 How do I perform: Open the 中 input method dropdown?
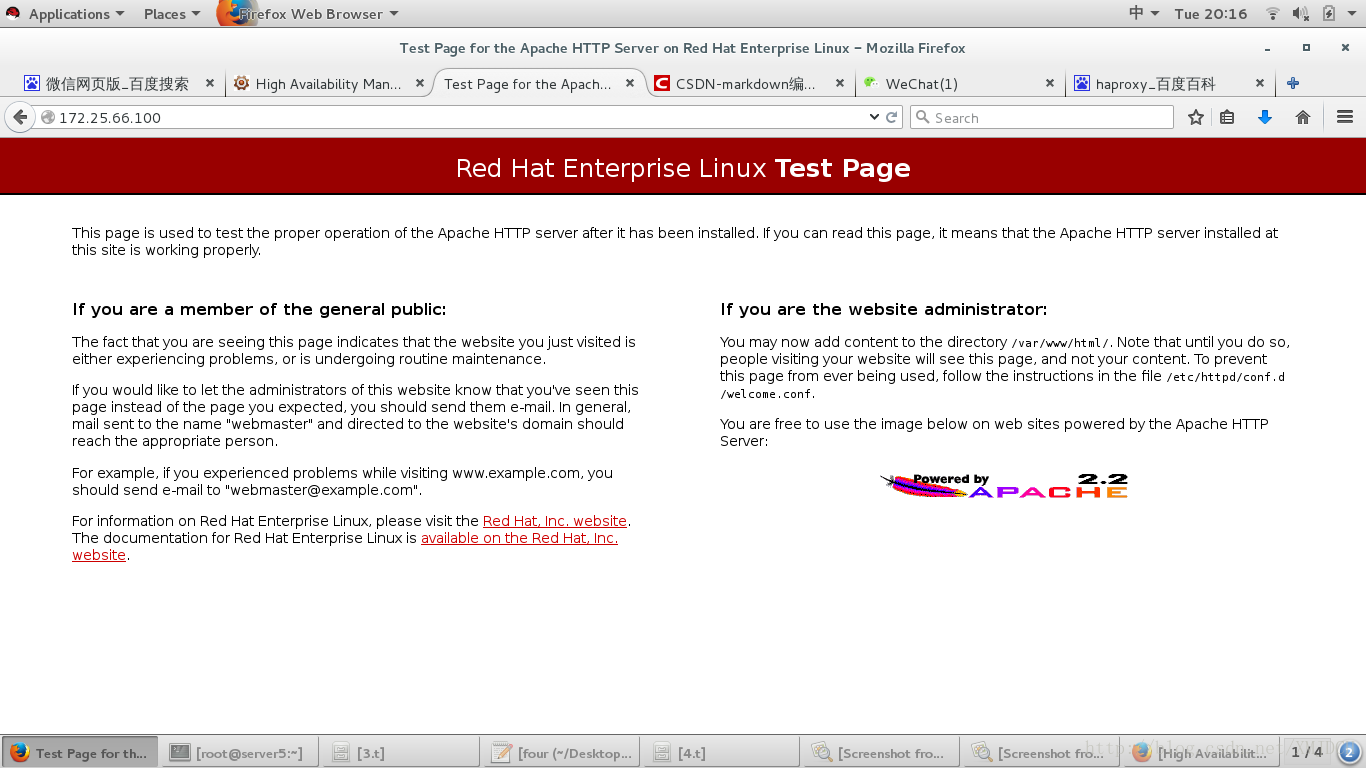tap(1144, 14)
